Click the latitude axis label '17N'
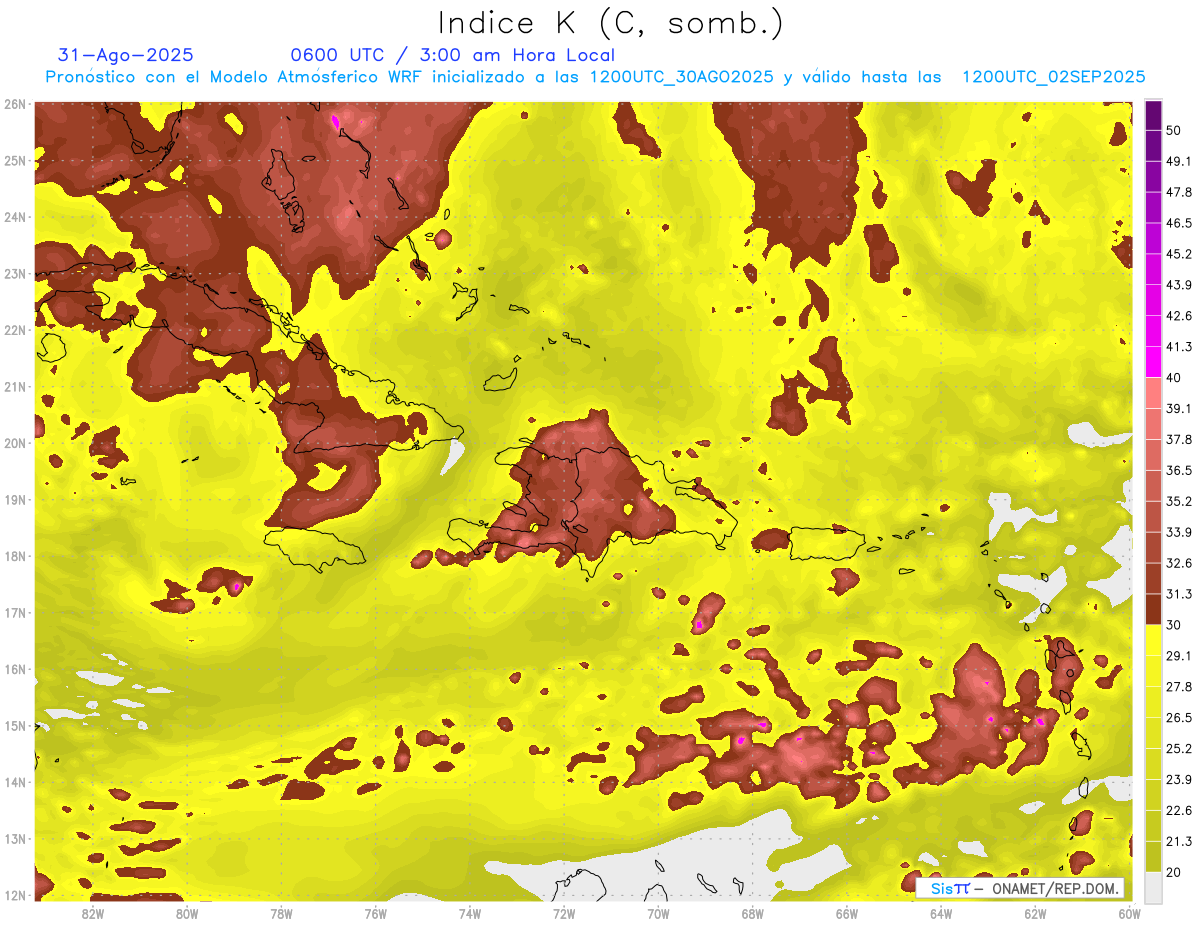 [15, 613]
